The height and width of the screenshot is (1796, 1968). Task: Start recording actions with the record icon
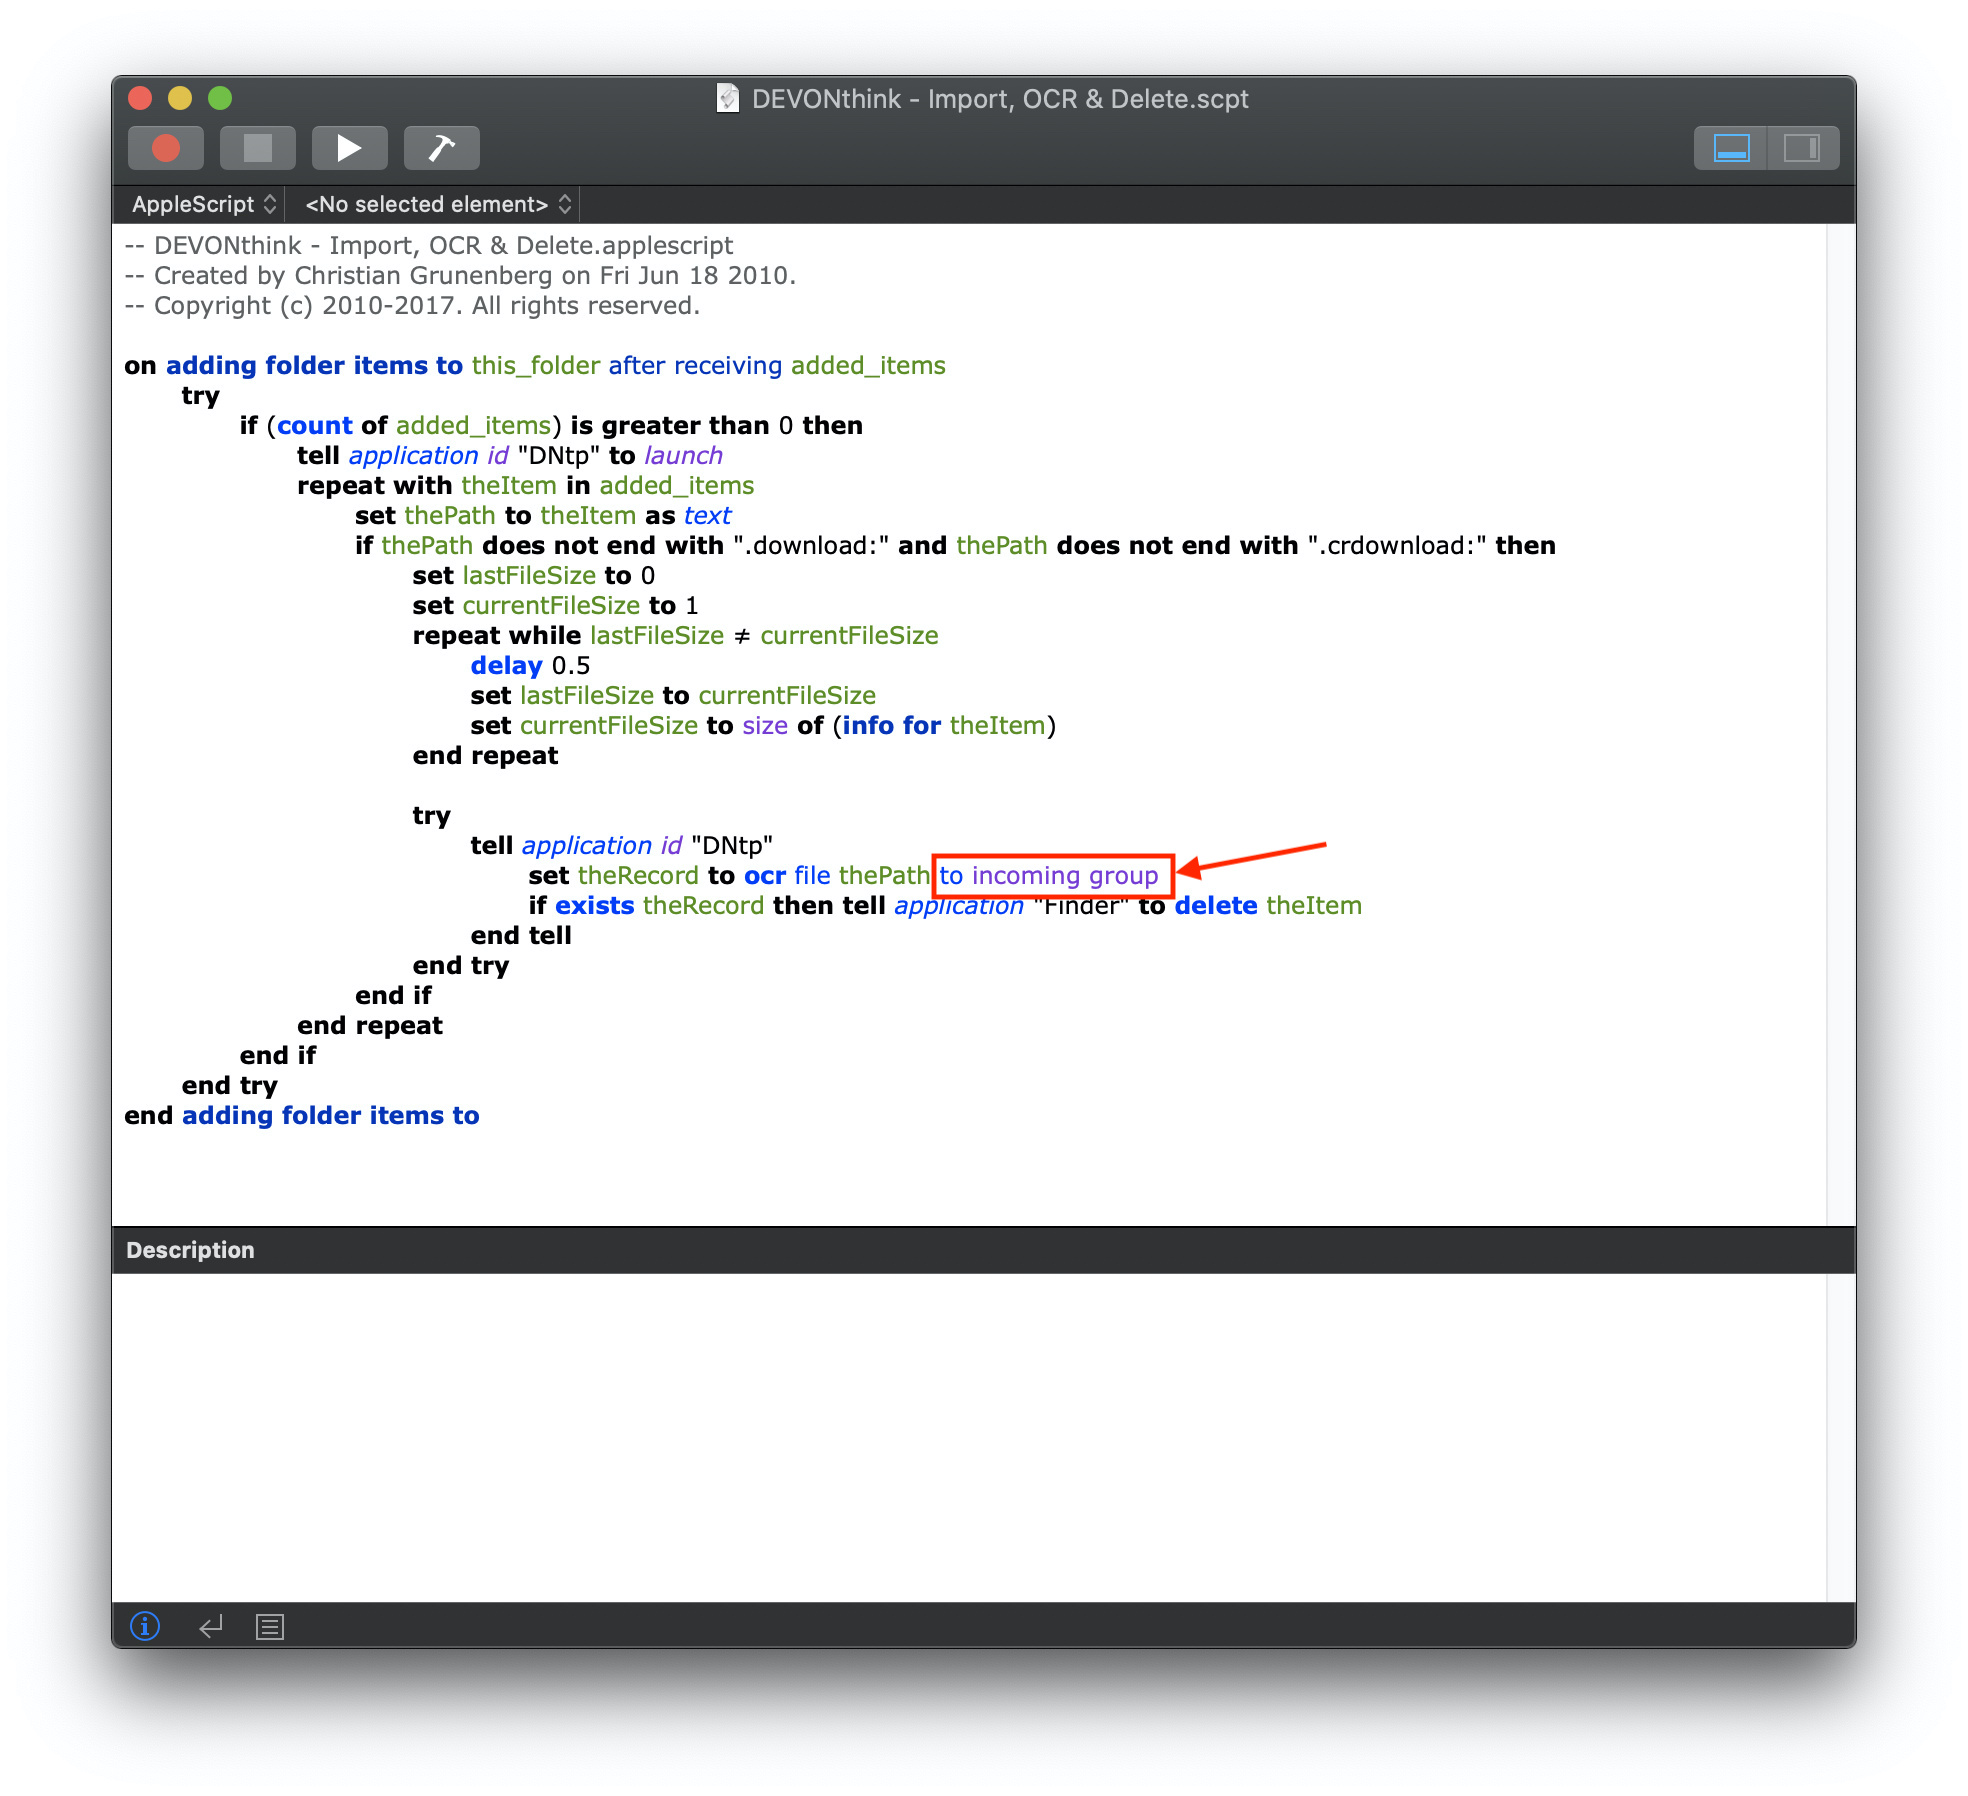tap(165, 147)
